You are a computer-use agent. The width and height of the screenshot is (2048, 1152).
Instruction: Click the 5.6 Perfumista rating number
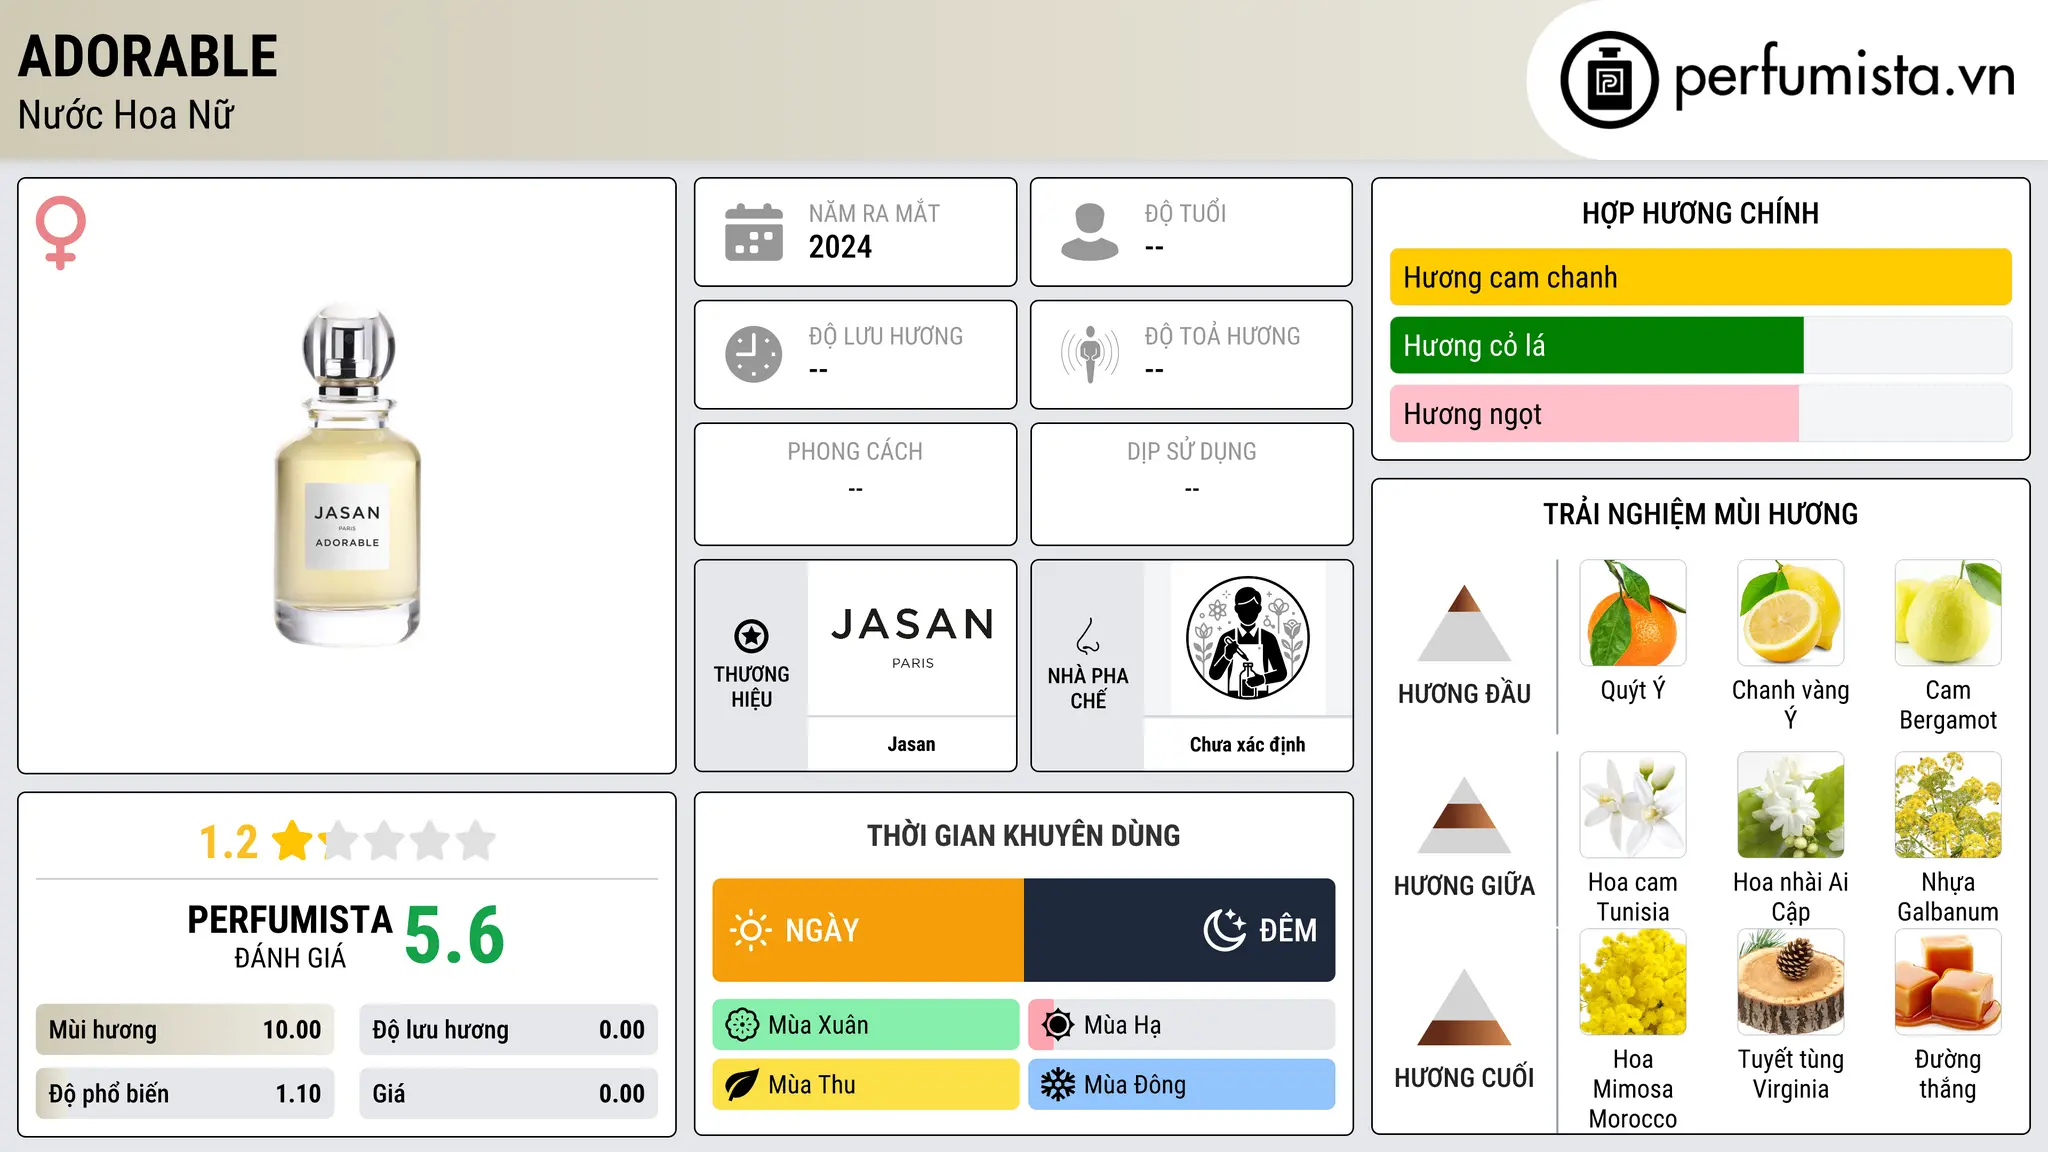pos(455,935)
